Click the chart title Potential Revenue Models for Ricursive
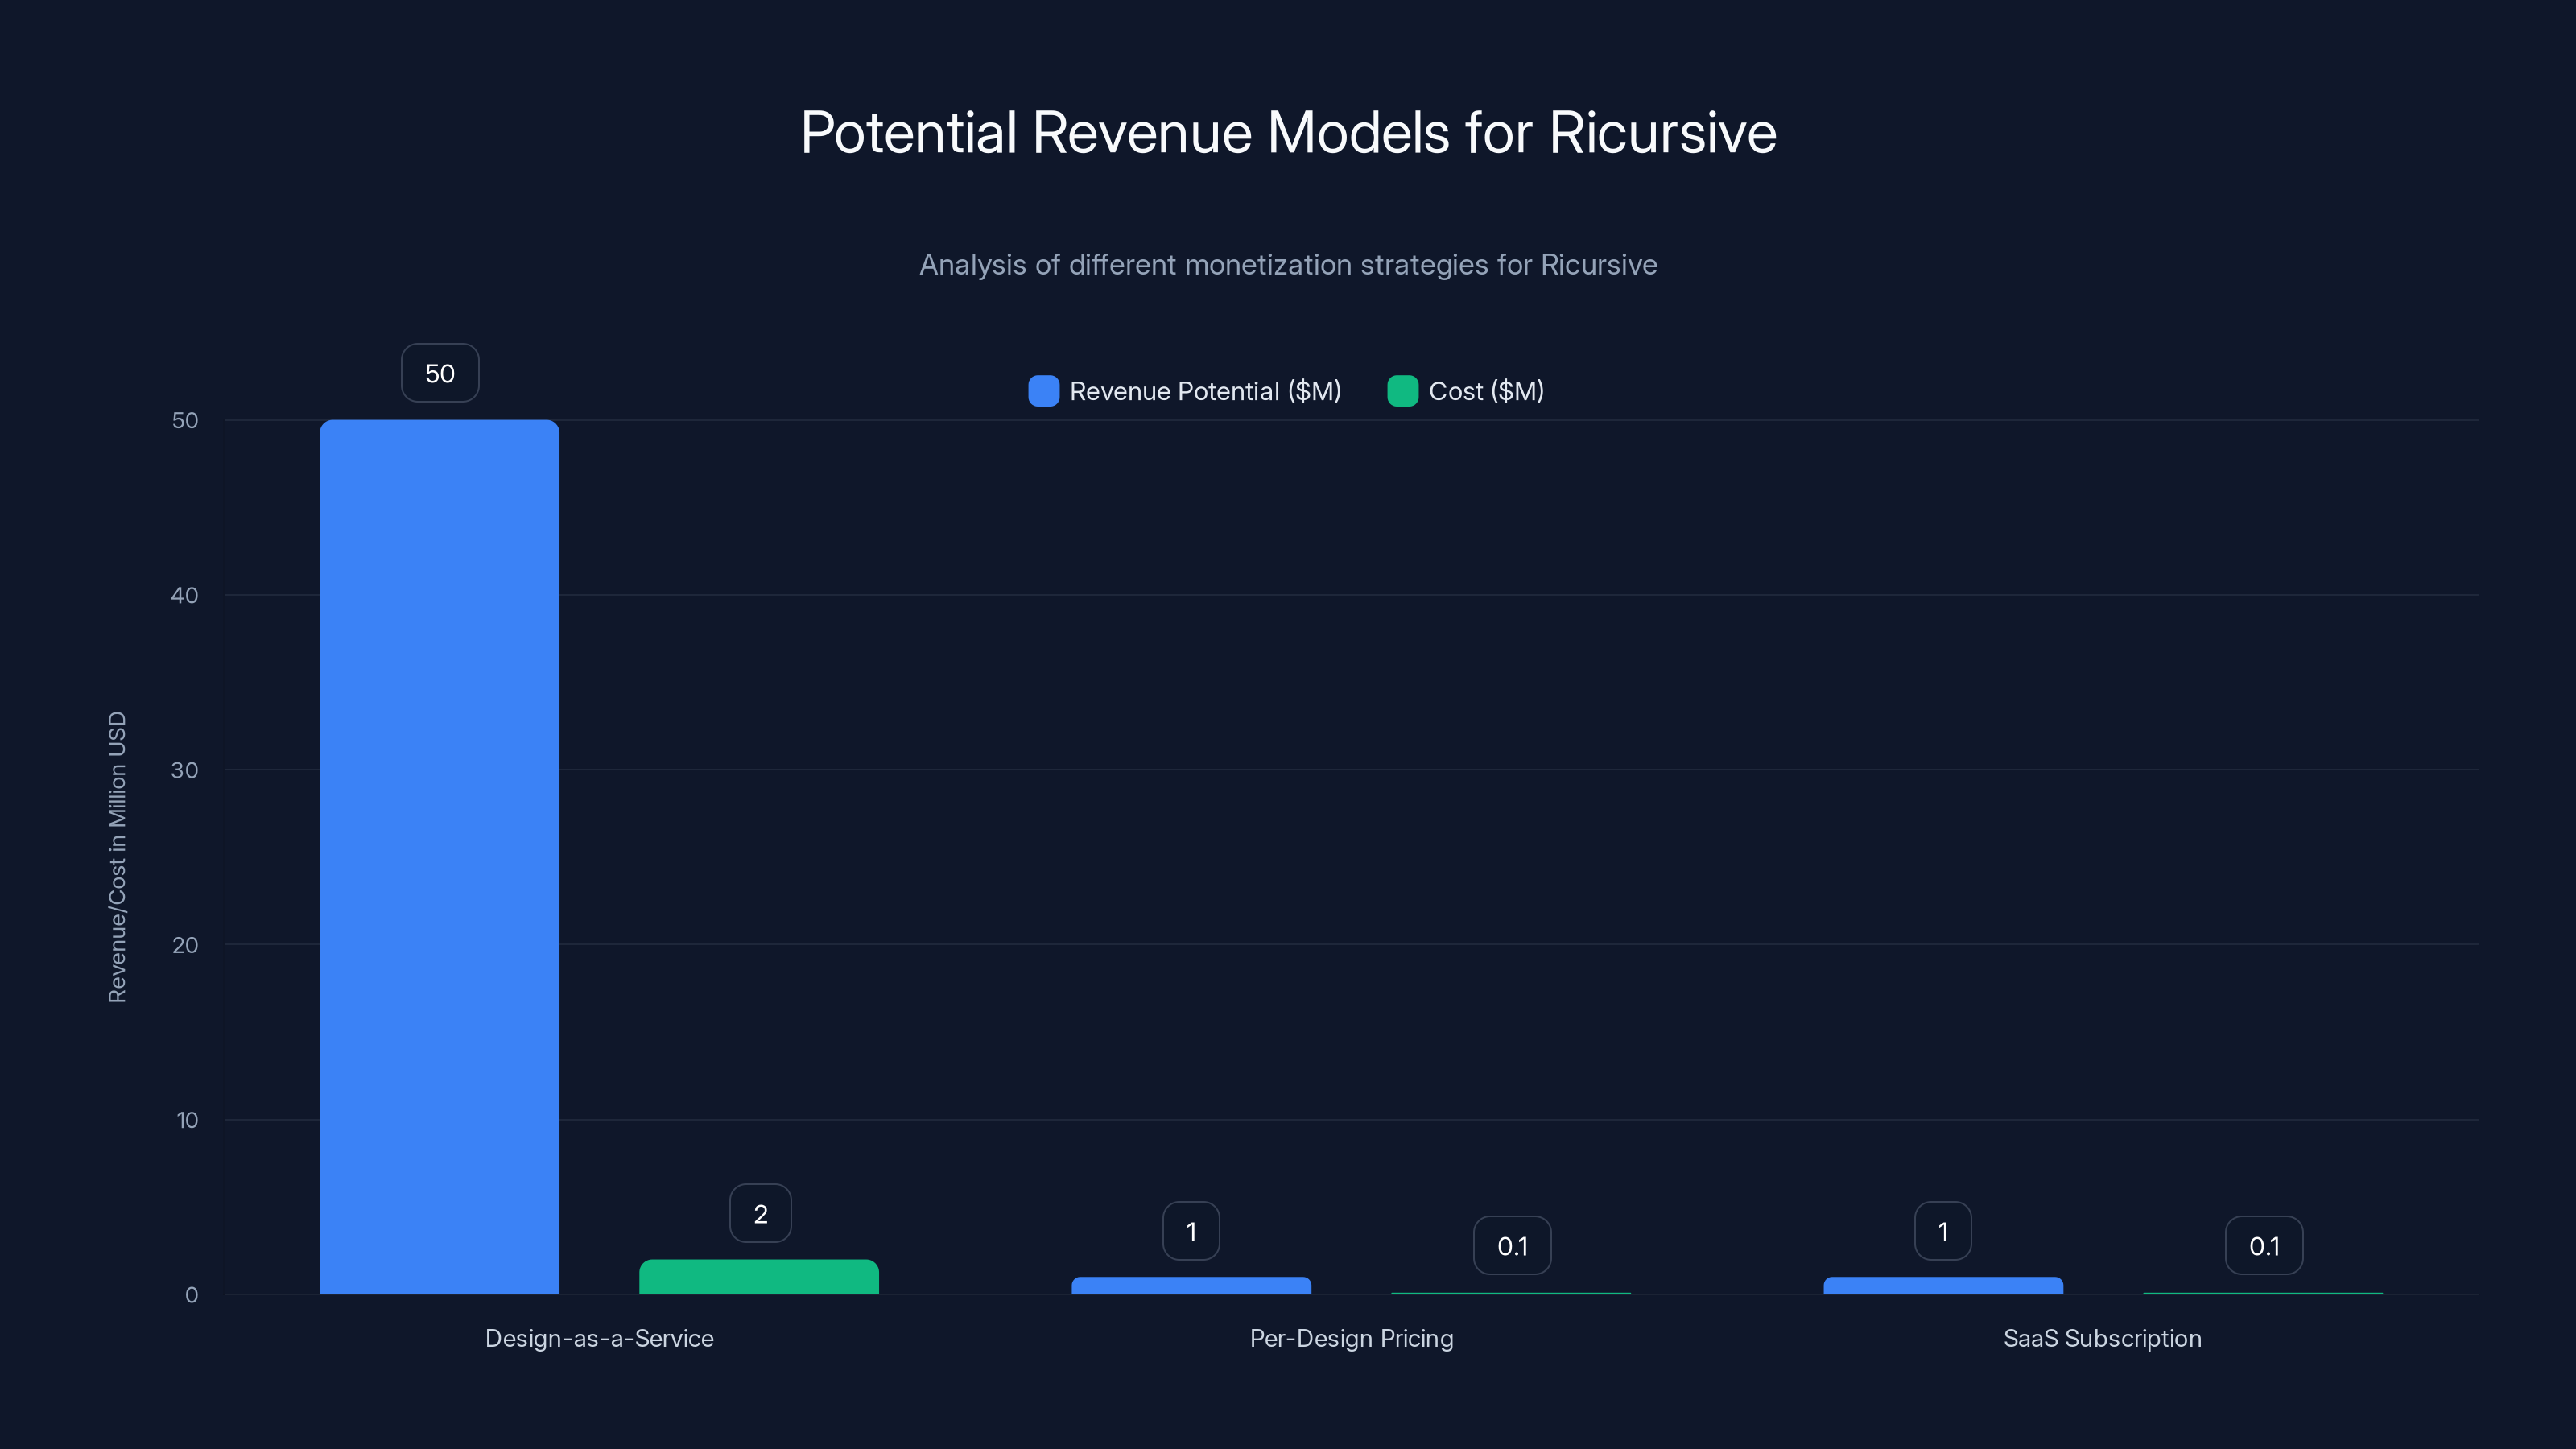 click(1288, 132)
